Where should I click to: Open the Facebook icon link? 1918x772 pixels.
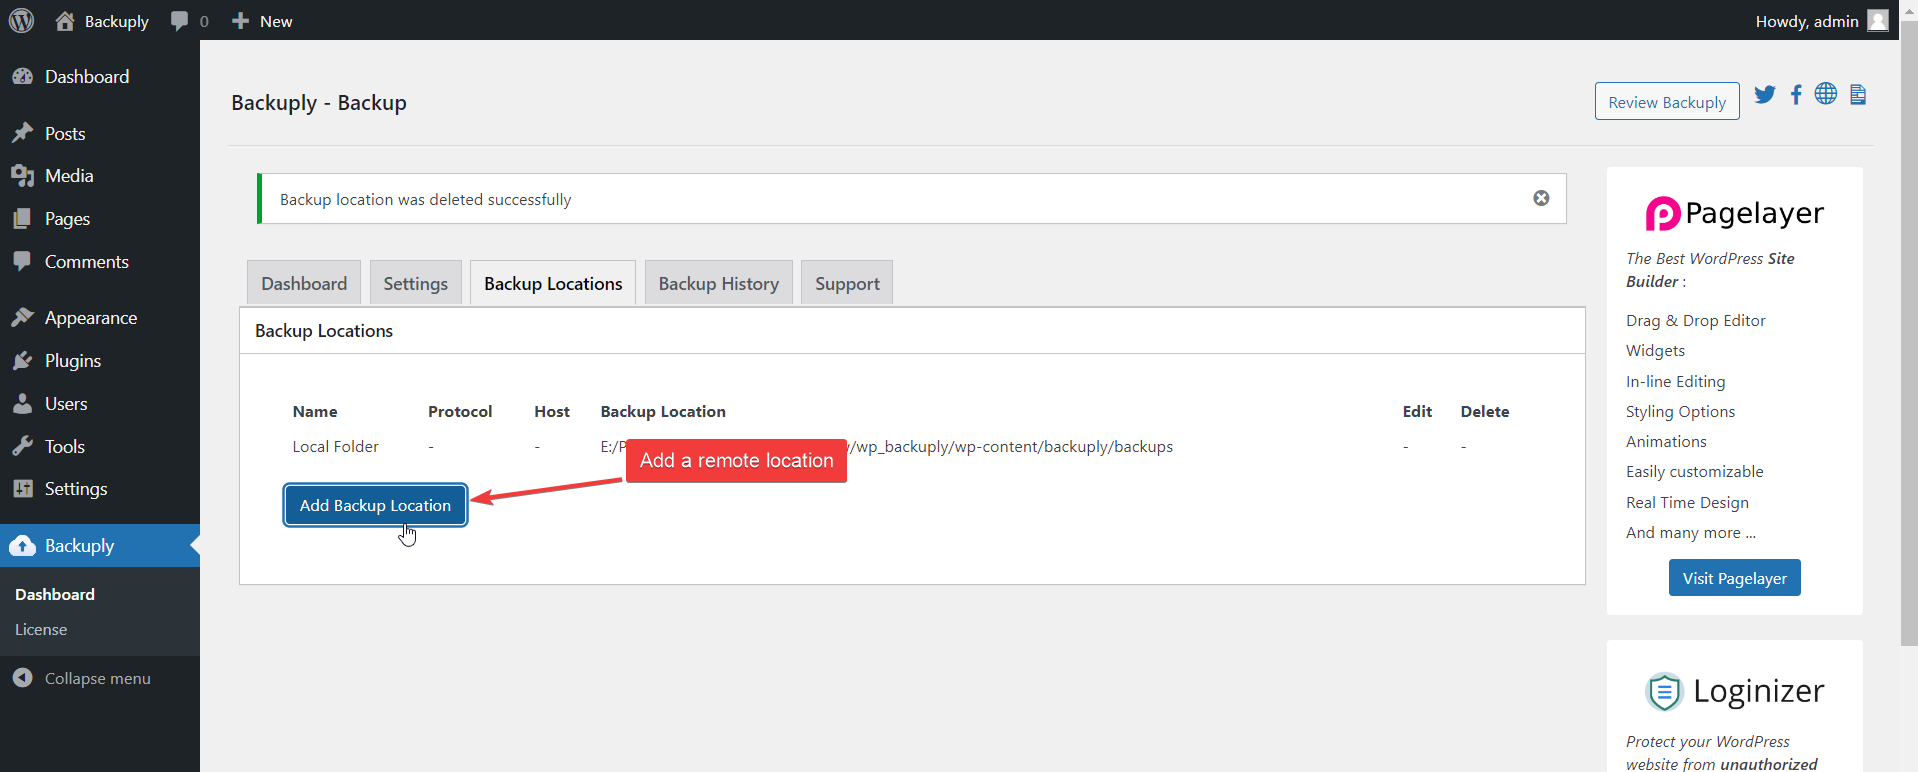(x=1796, y=95)
